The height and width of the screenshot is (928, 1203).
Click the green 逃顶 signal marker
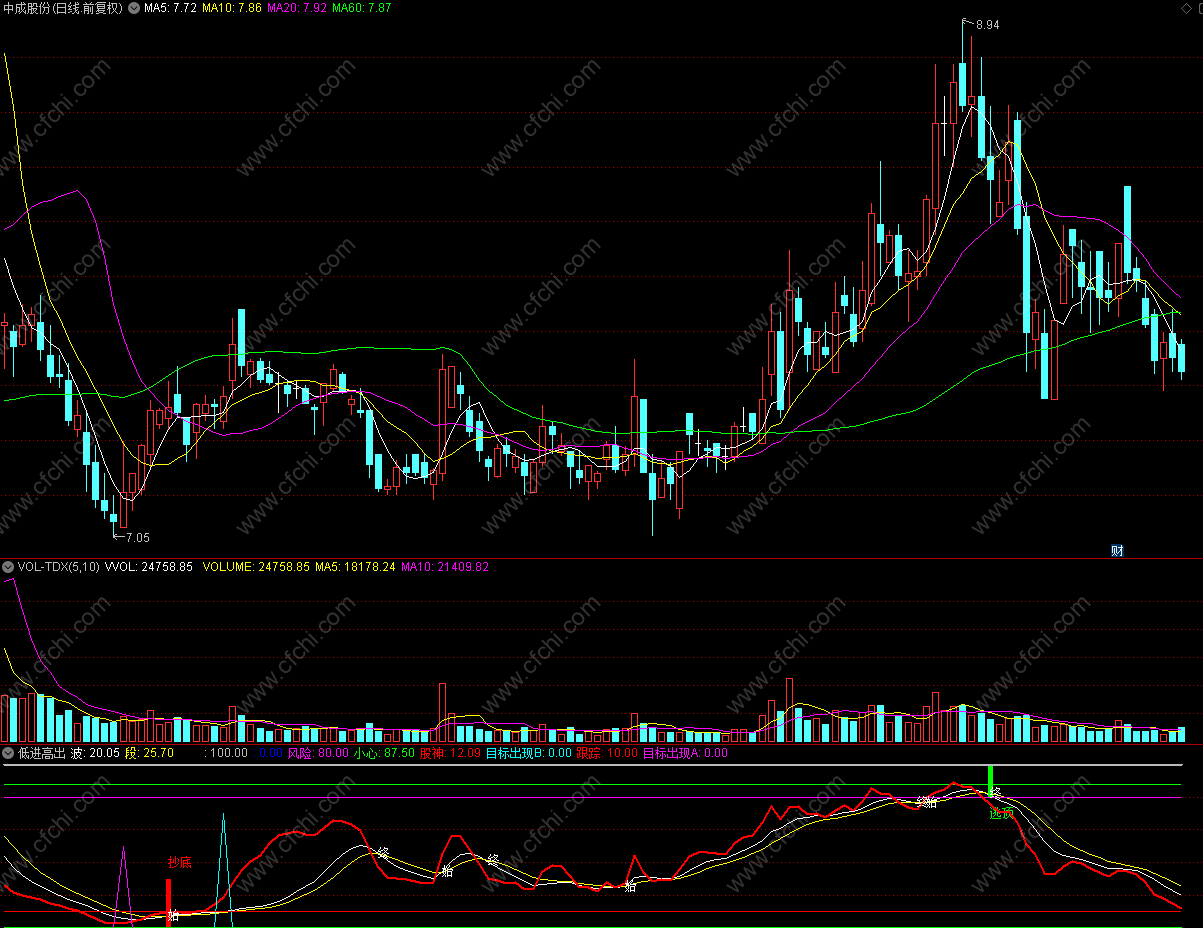point(1002,813)
